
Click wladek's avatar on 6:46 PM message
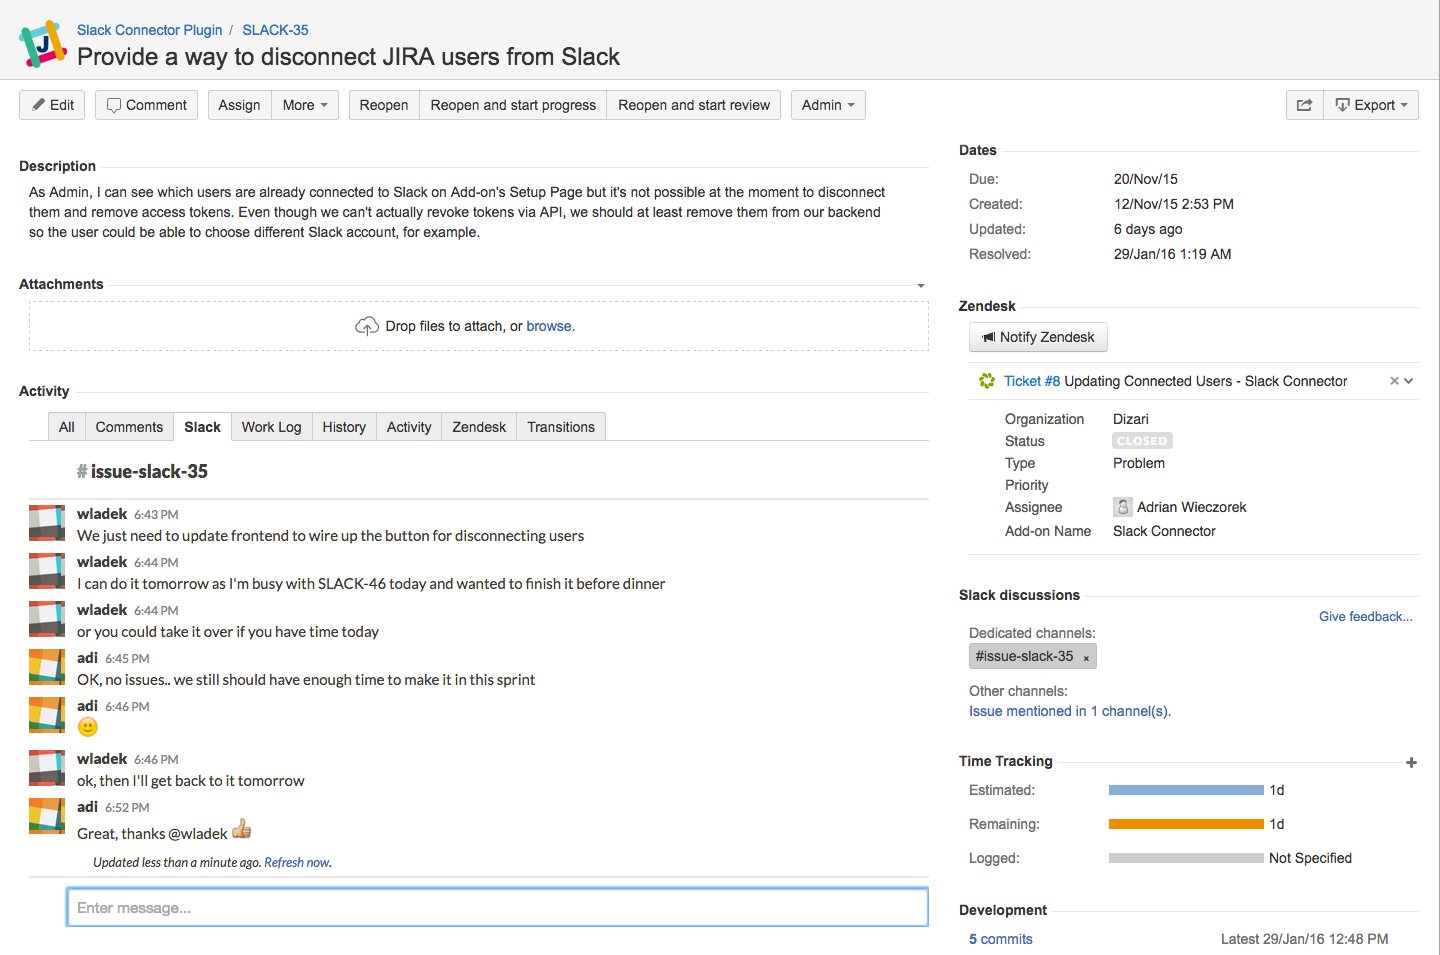coord(47,768)
